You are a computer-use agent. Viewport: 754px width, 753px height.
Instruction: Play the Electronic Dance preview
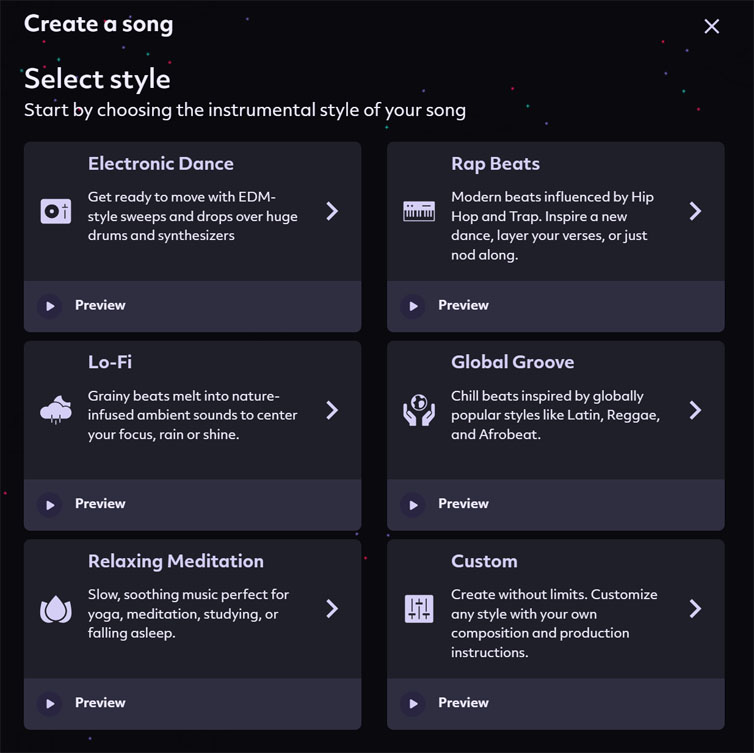point(50,306)
